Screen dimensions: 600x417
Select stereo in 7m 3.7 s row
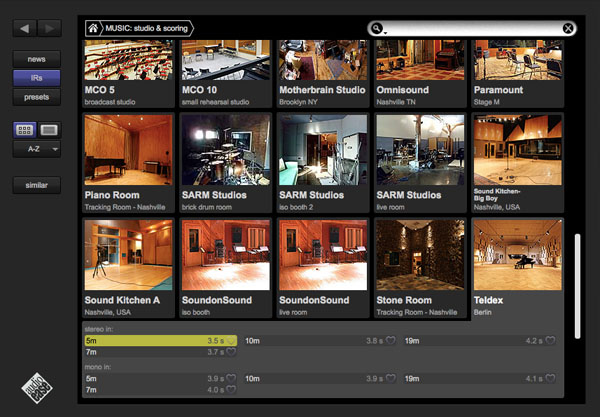coord(161,352)
